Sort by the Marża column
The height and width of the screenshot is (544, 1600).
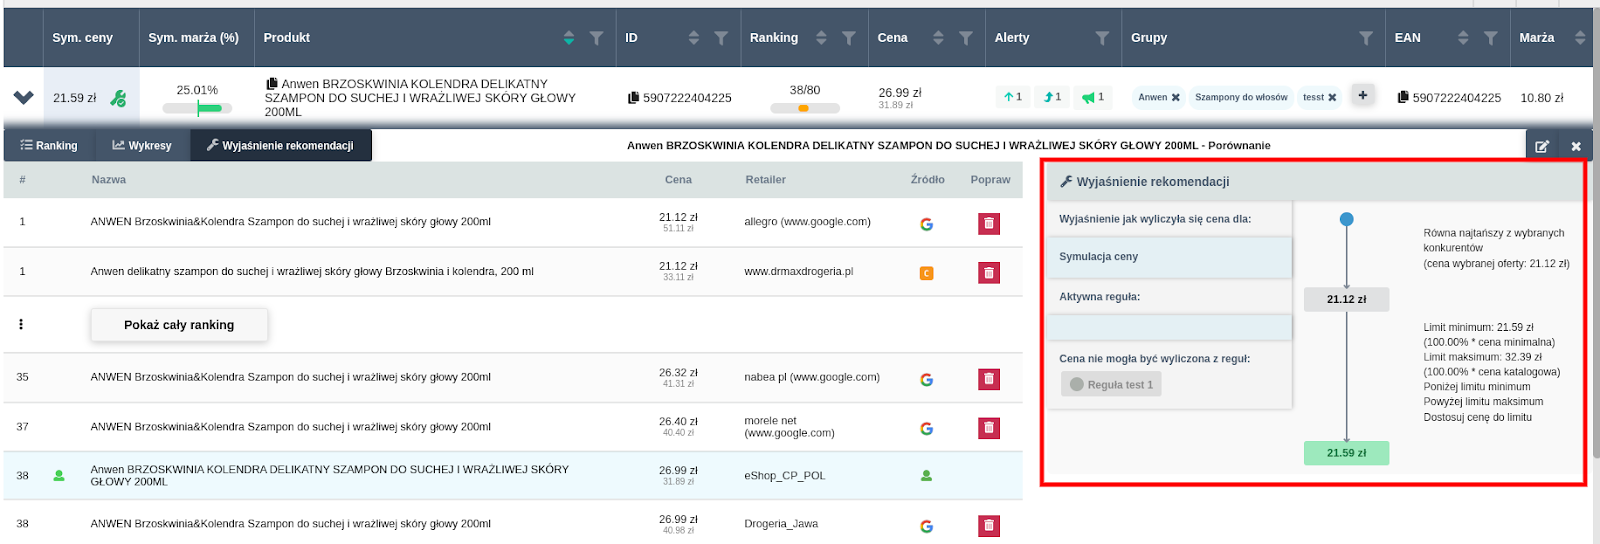(x=1580, y=38)
